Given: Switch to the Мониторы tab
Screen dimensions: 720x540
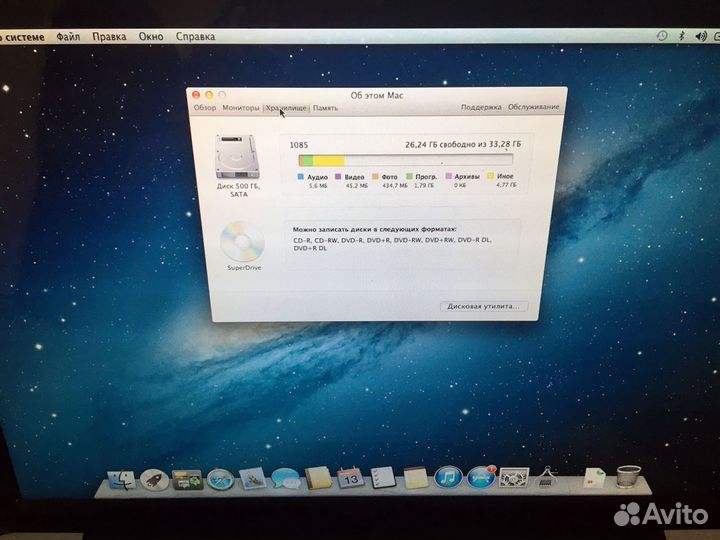Looking at the screenshot, I should [241, 107].
